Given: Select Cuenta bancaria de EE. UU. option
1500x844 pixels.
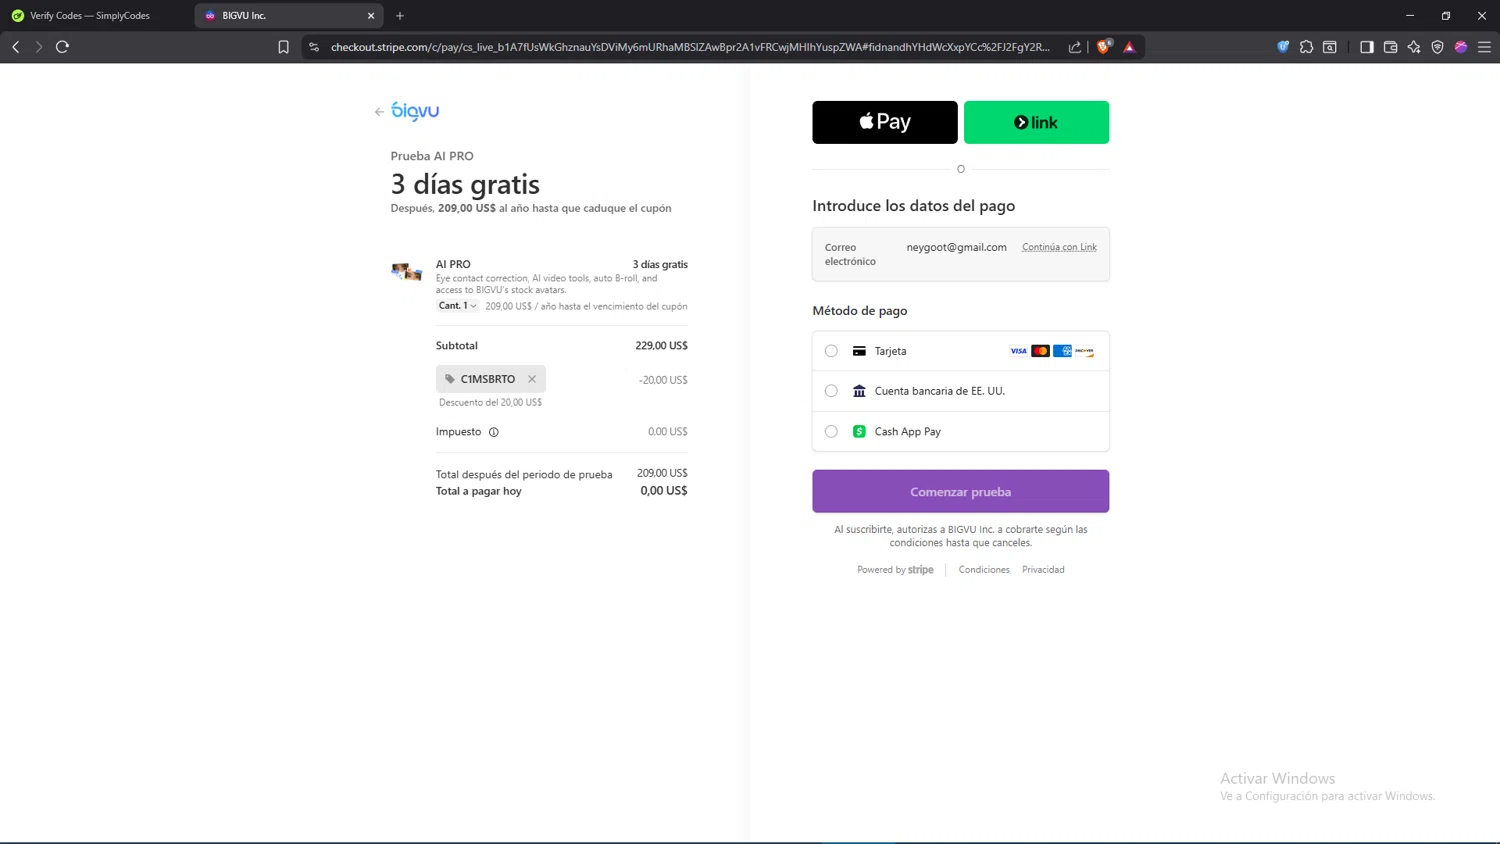Looking at the screenshot, I should click(831, 391).
